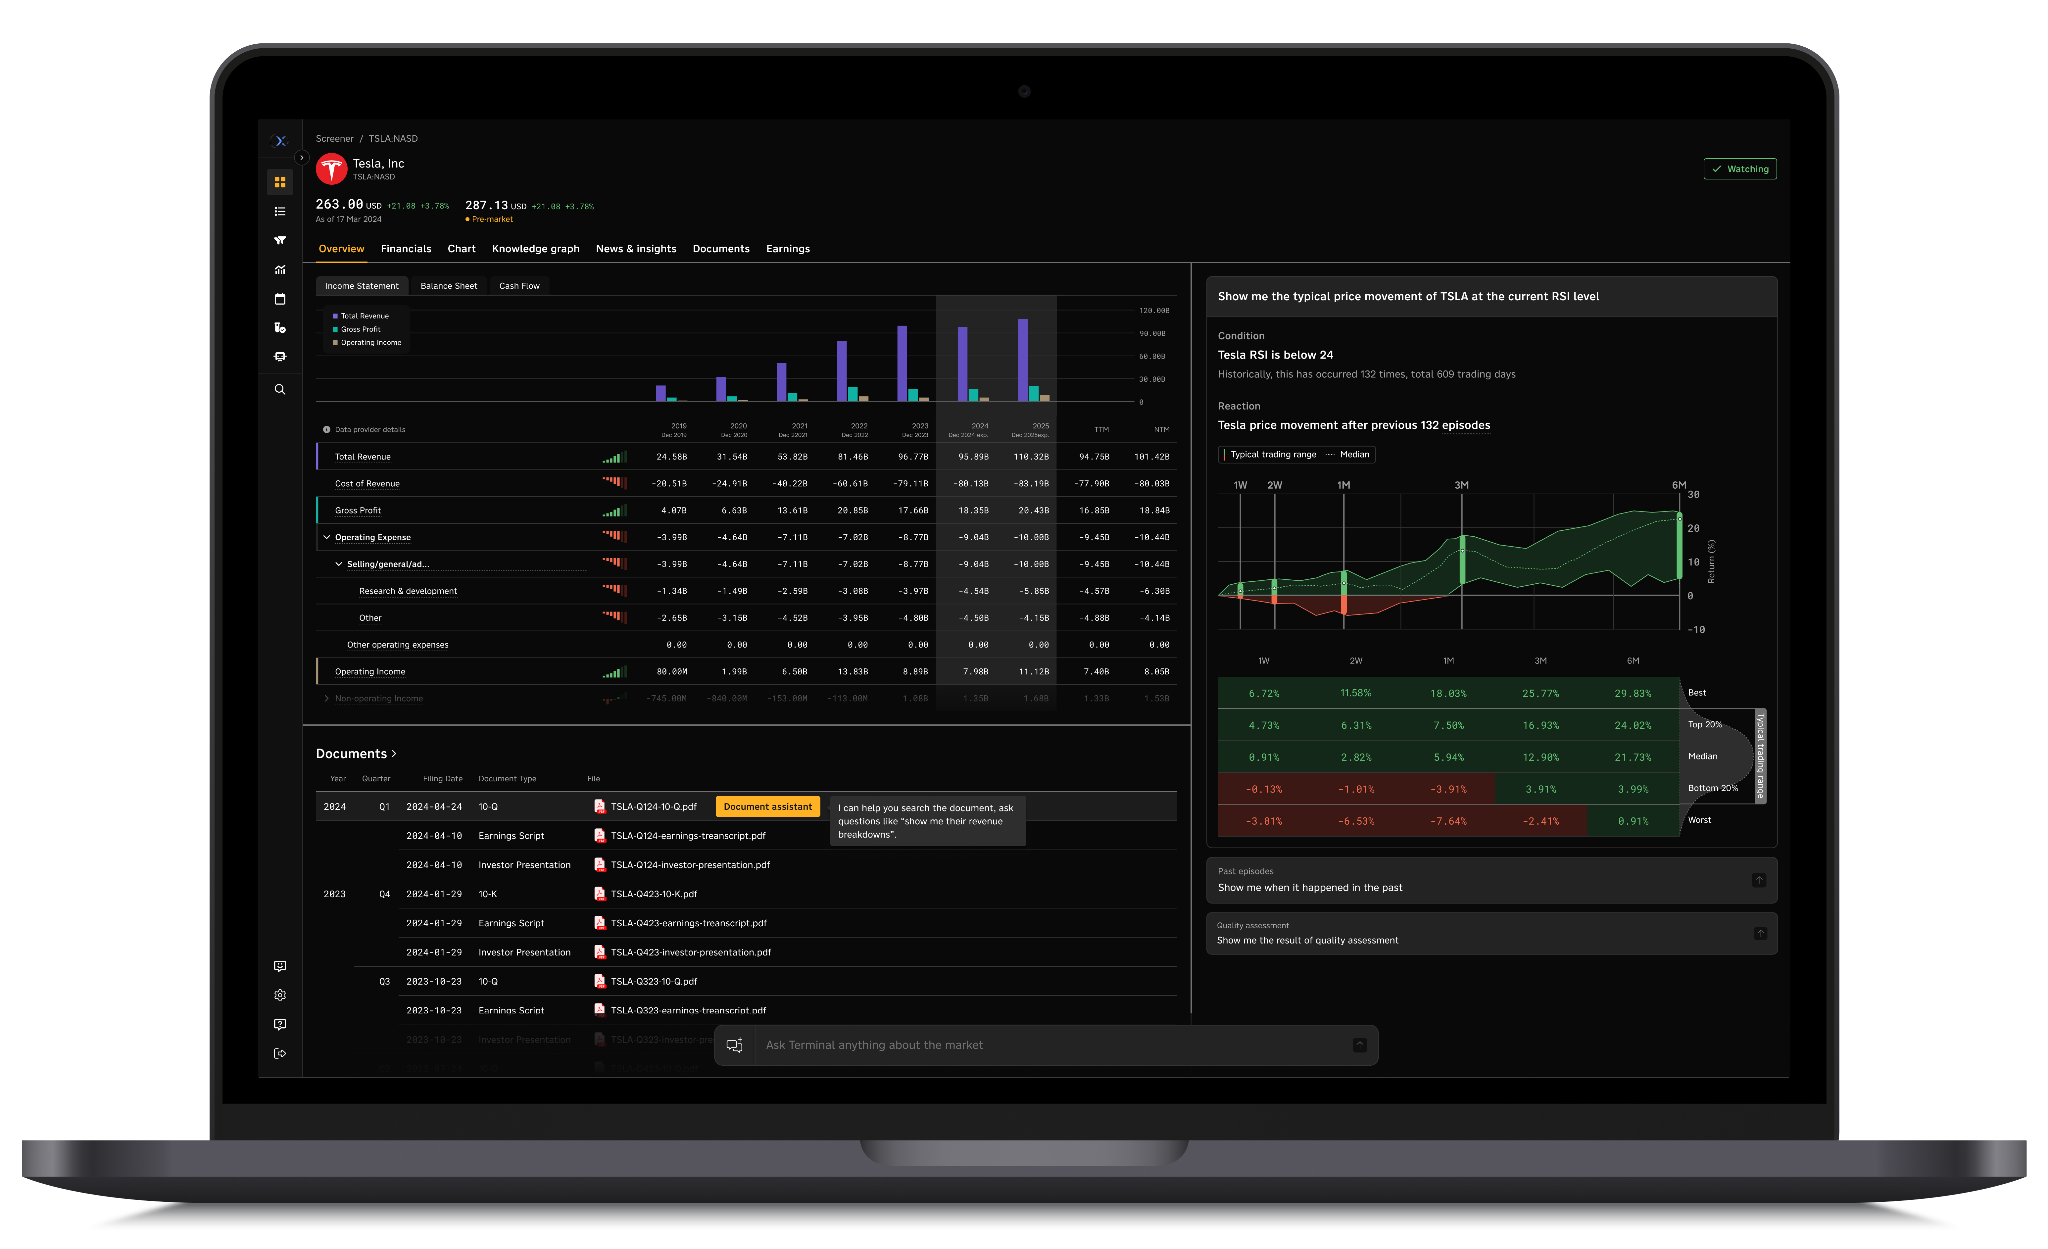Click the Document assistant button

pyautogui.click(x=768, y=807)
